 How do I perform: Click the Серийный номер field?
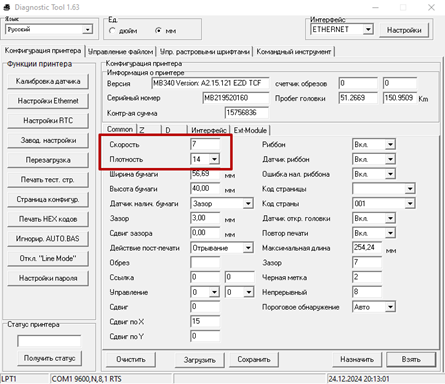point(236,98)
